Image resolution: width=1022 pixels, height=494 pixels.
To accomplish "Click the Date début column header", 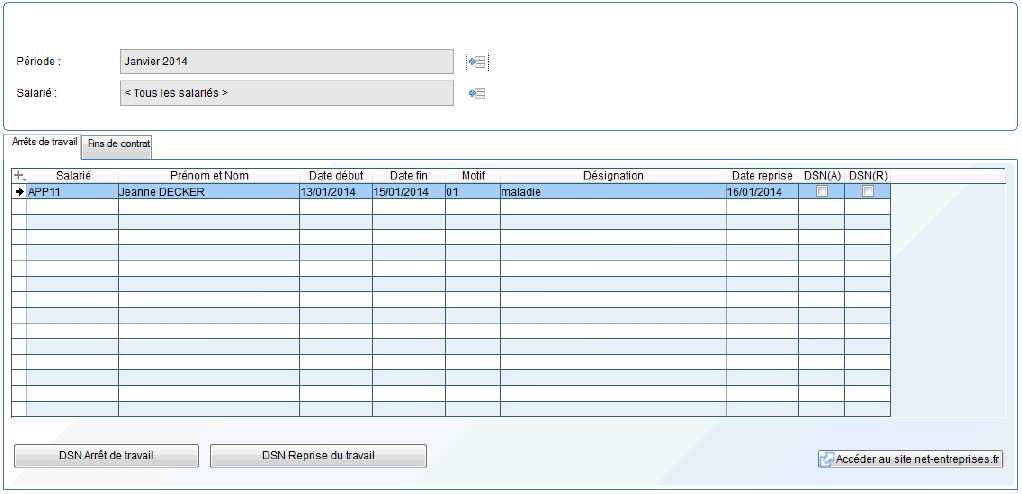I will [336, 176].
